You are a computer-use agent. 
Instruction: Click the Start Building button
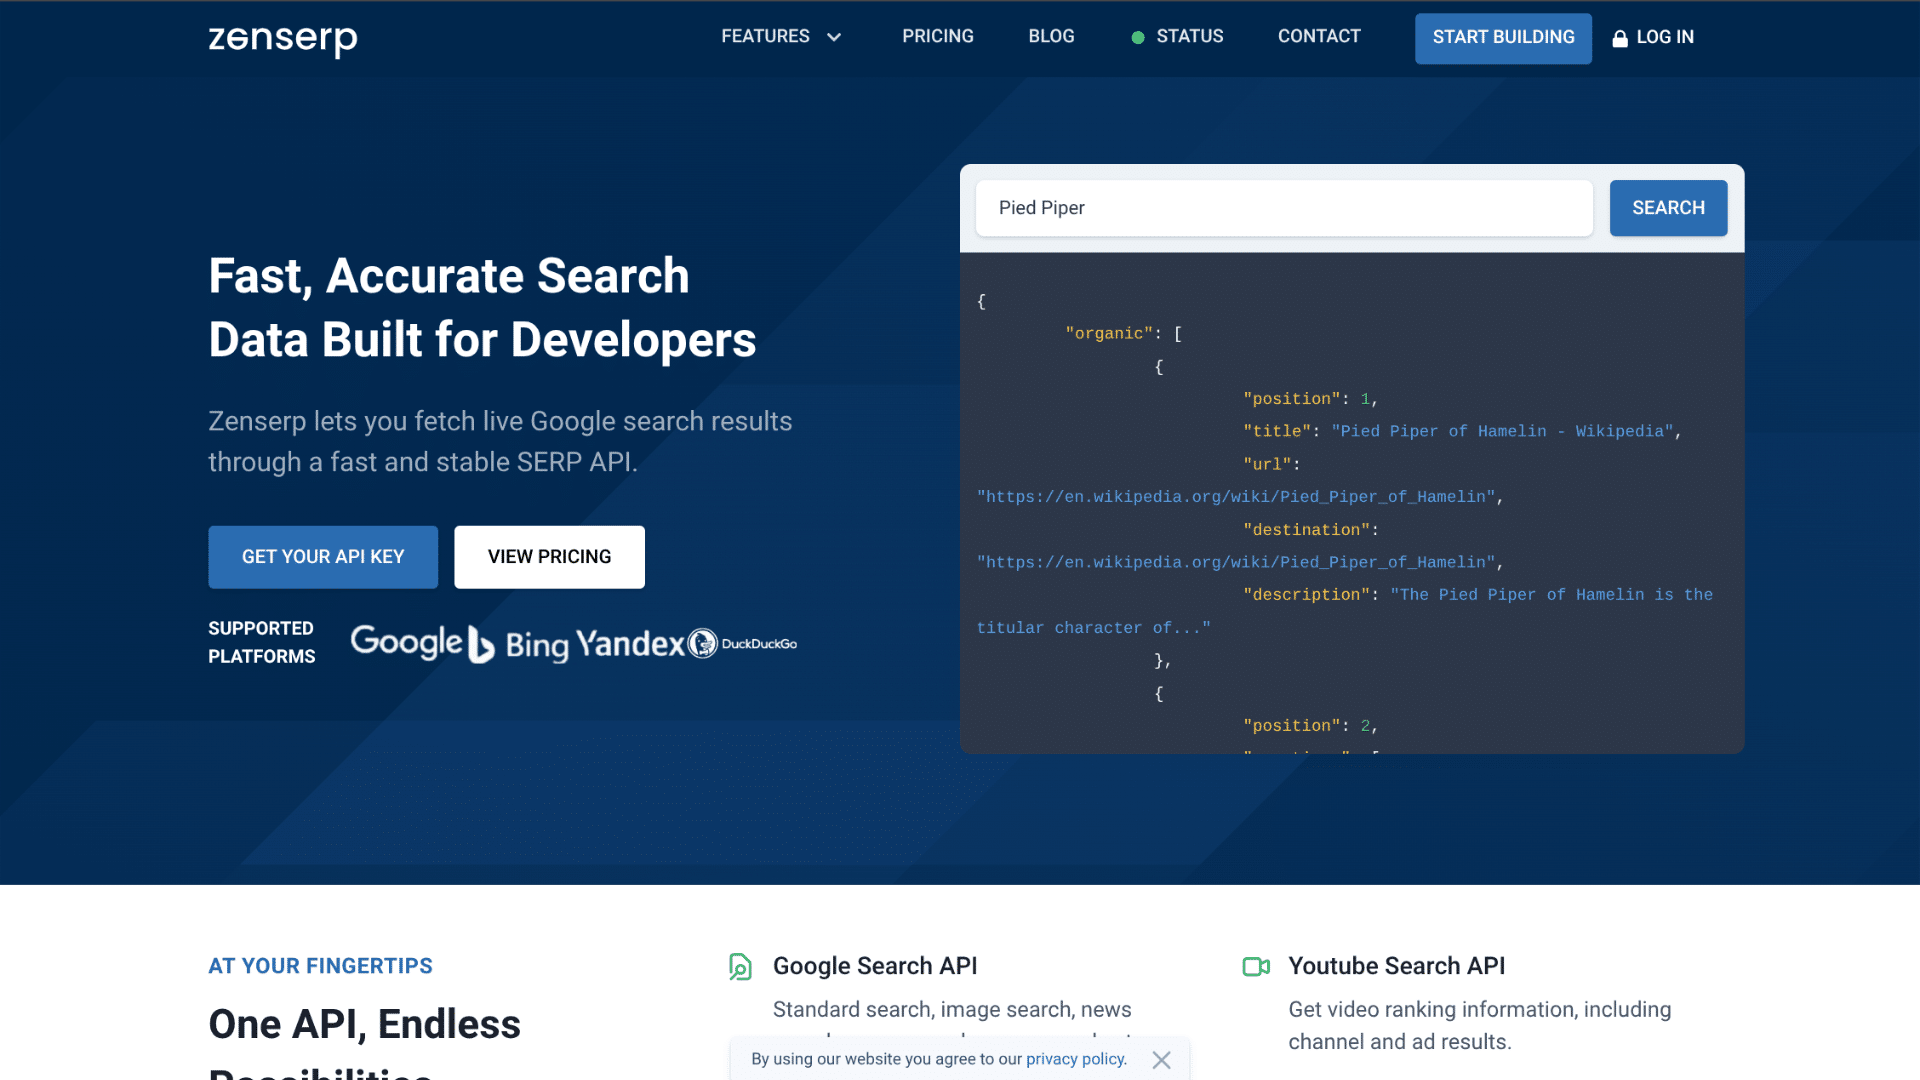point(1503,38)
